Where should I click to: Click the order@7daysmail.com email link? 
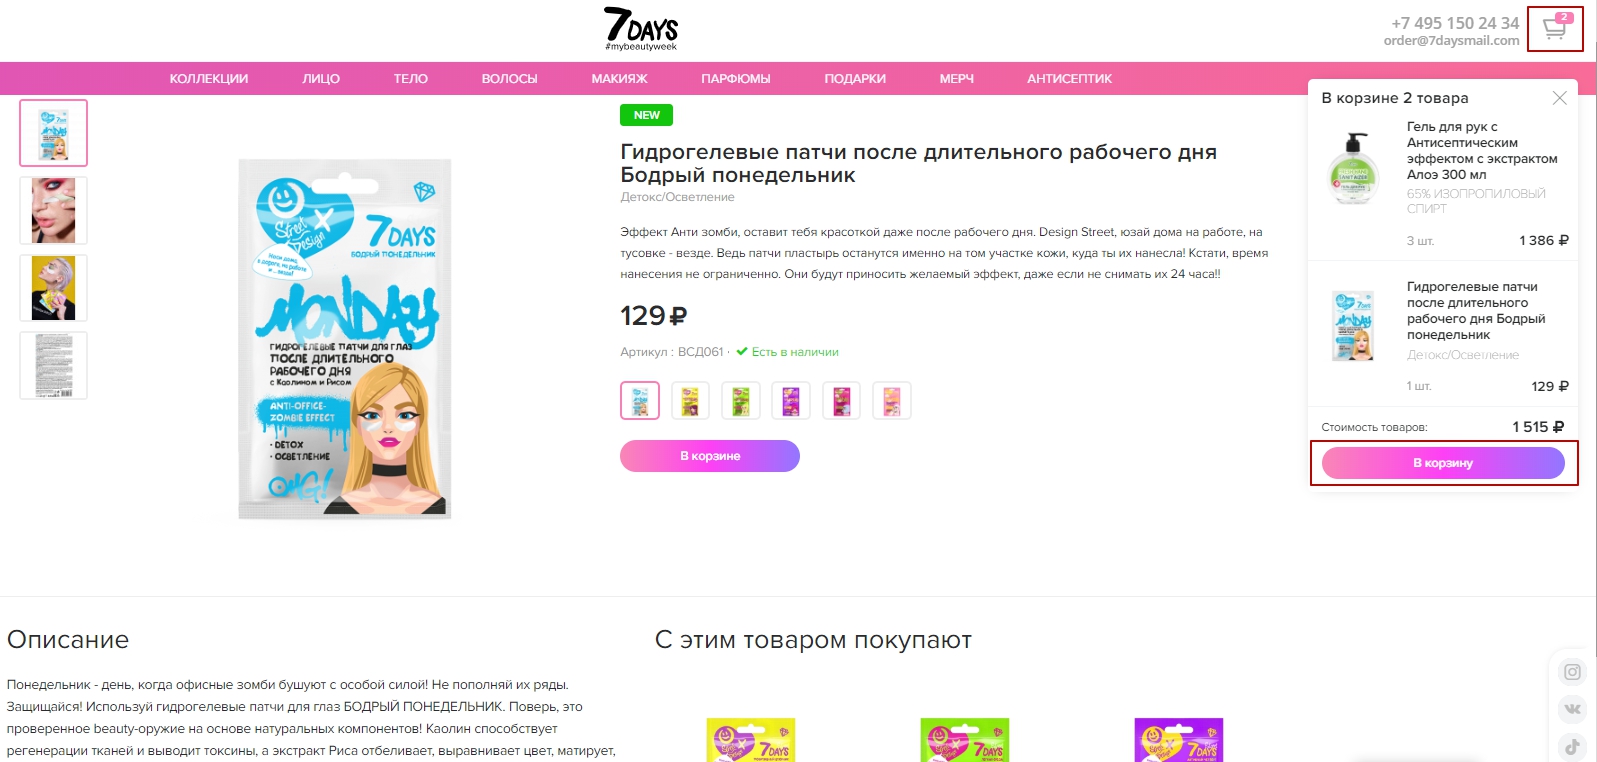pos(1451,41)
